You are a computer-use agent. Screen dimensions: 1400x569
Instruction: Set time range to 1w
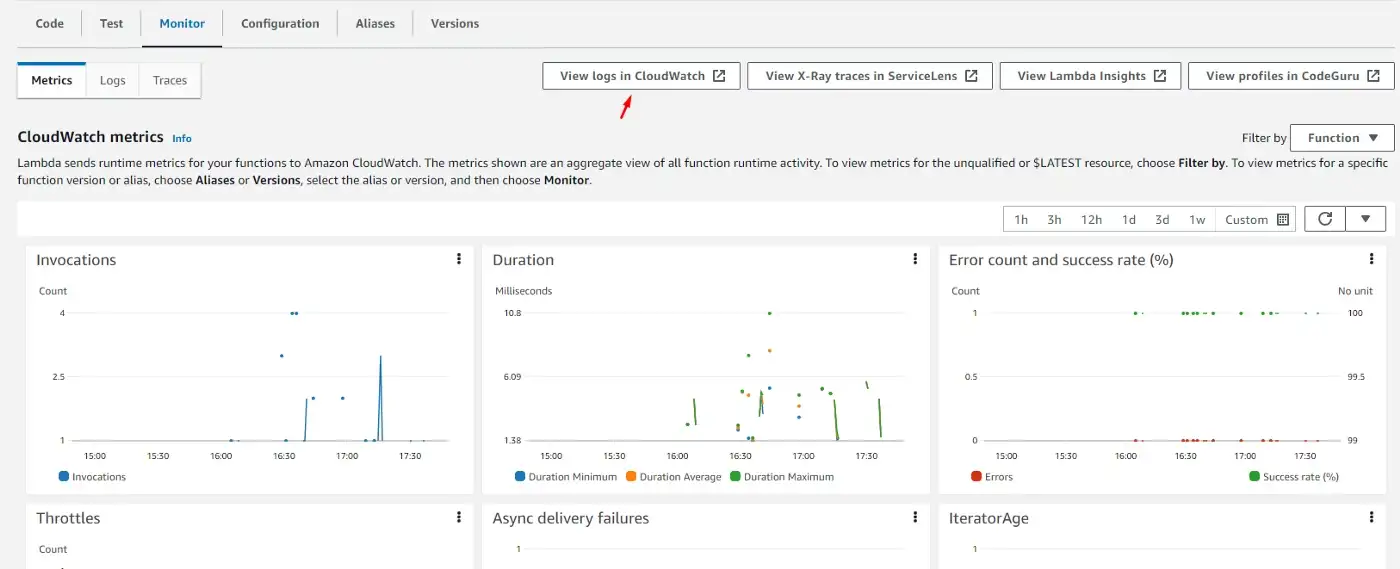pos(1197,220)
